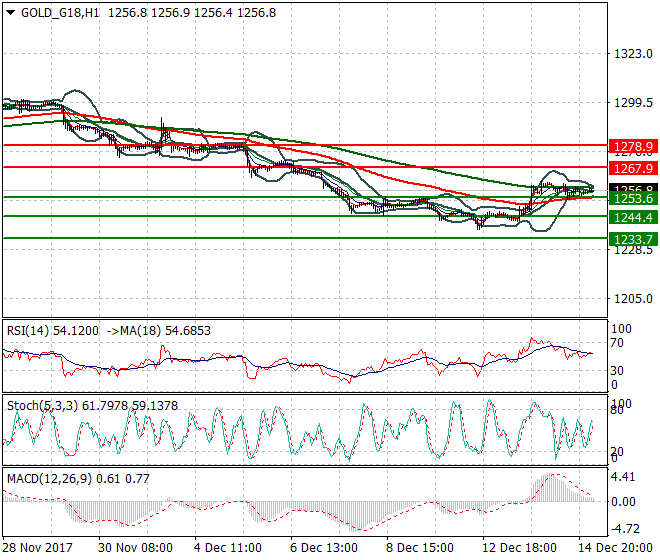
Task: Select the green support level label 1244.4
Action: tap(633, 218)
